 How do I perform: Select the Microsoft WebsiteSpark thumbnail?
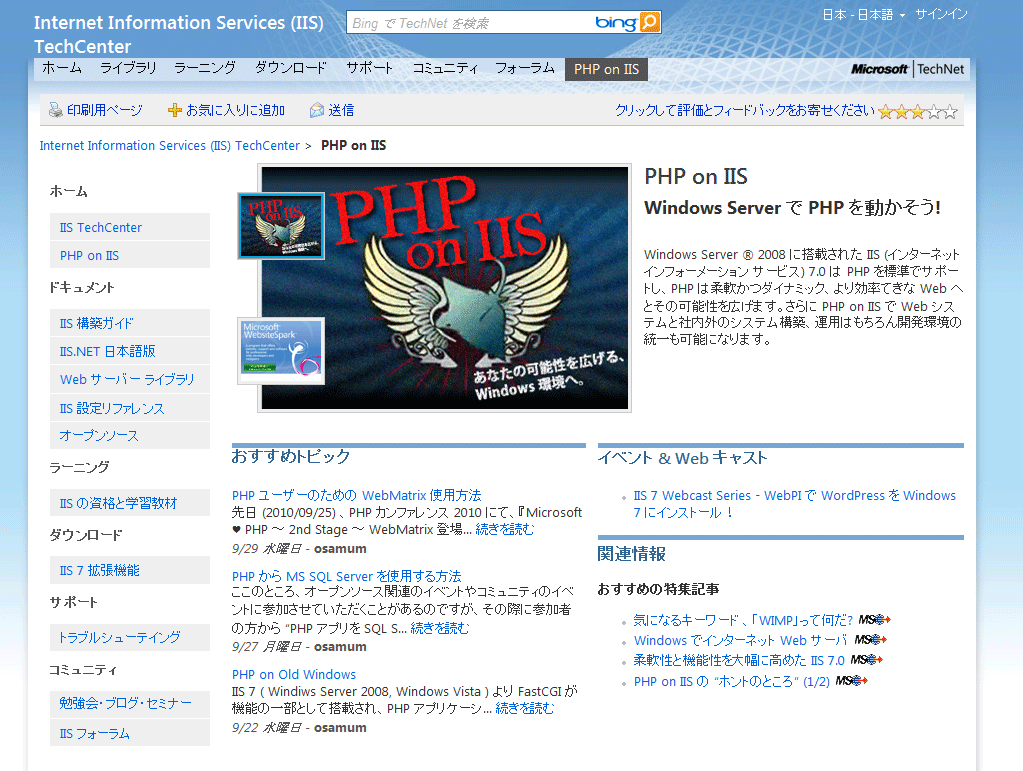pyautogui.click(x=281, y=350)
